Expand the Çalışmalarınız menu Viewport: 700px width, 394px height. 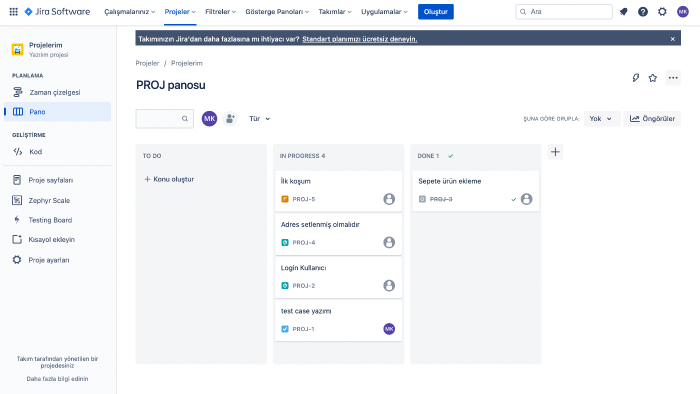(129, 12)
